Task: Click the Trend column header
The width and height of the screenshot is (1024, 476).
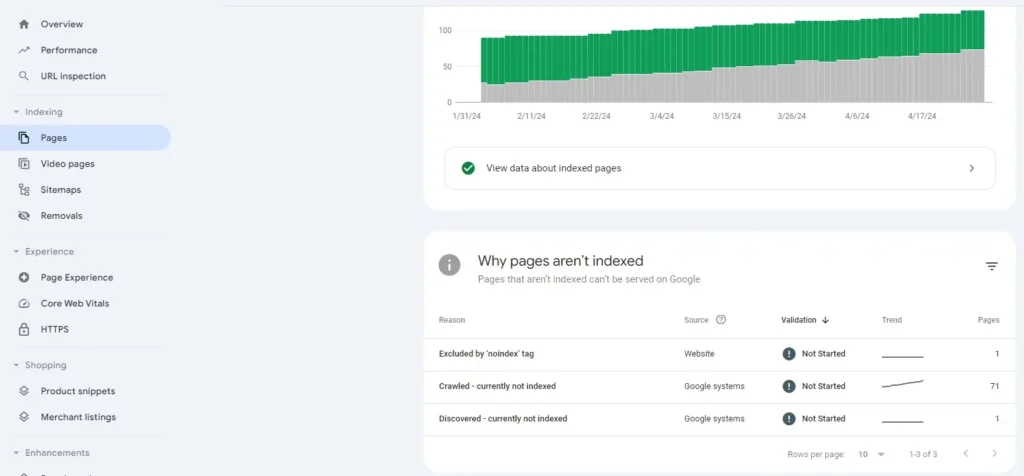Action: coord(891,320)
